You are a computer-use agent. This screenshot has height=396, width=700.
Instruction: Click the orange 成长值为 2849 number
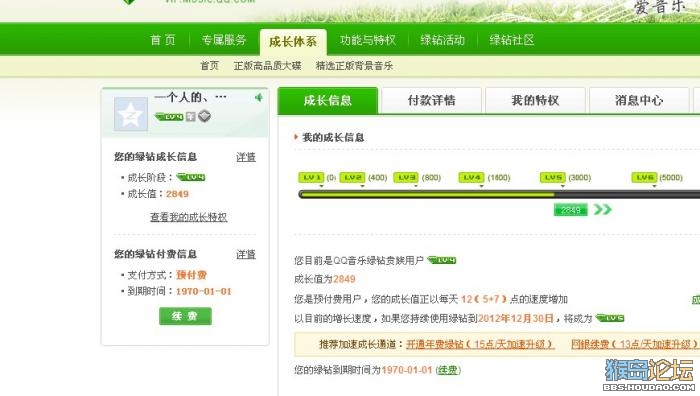344,279
